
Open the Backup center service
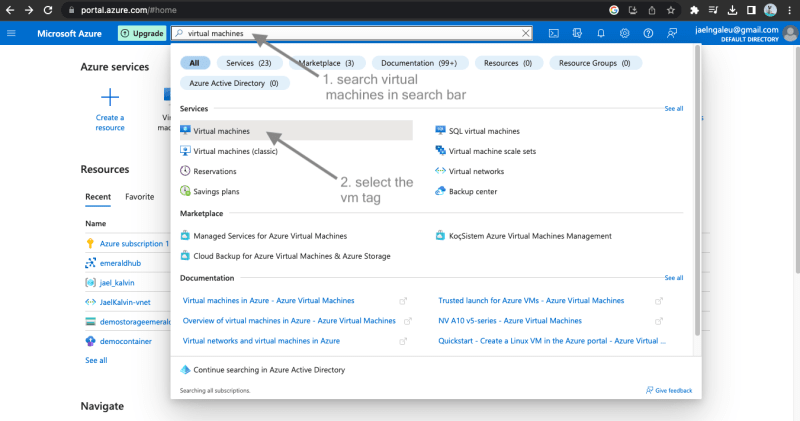pyautogui.click(x=472, y=191)
